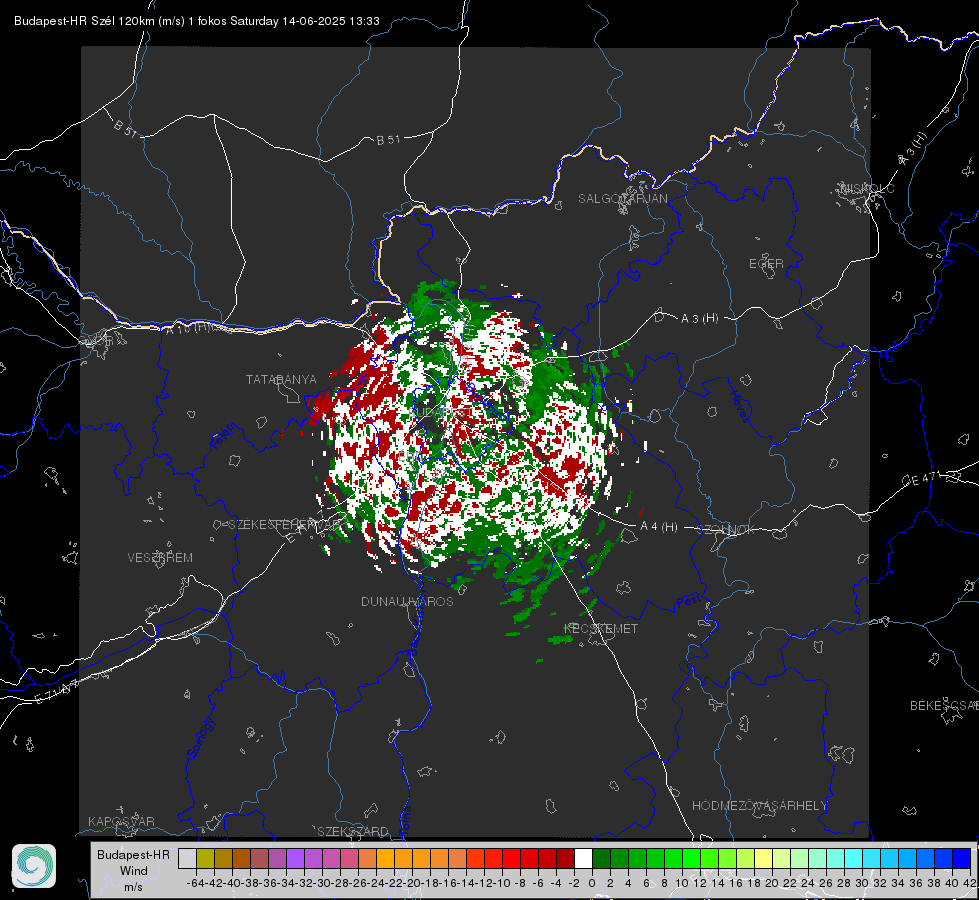Click the SZÉKESFEHÉRVÁR city label
The height and width of the screenshot is (900, 979).
pos(285,525)
